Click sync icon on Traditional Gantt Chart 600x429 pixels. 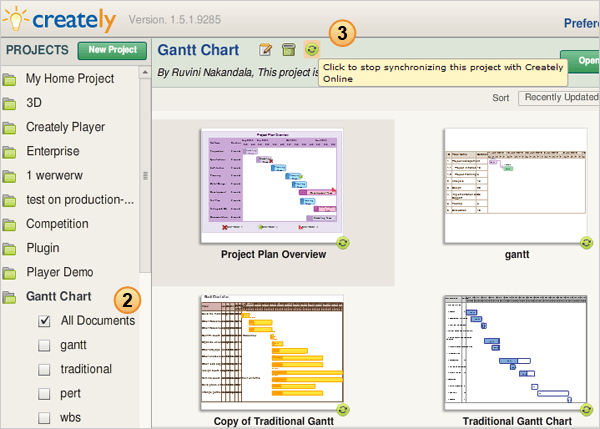pyautogui.click(x=586, y=410)
